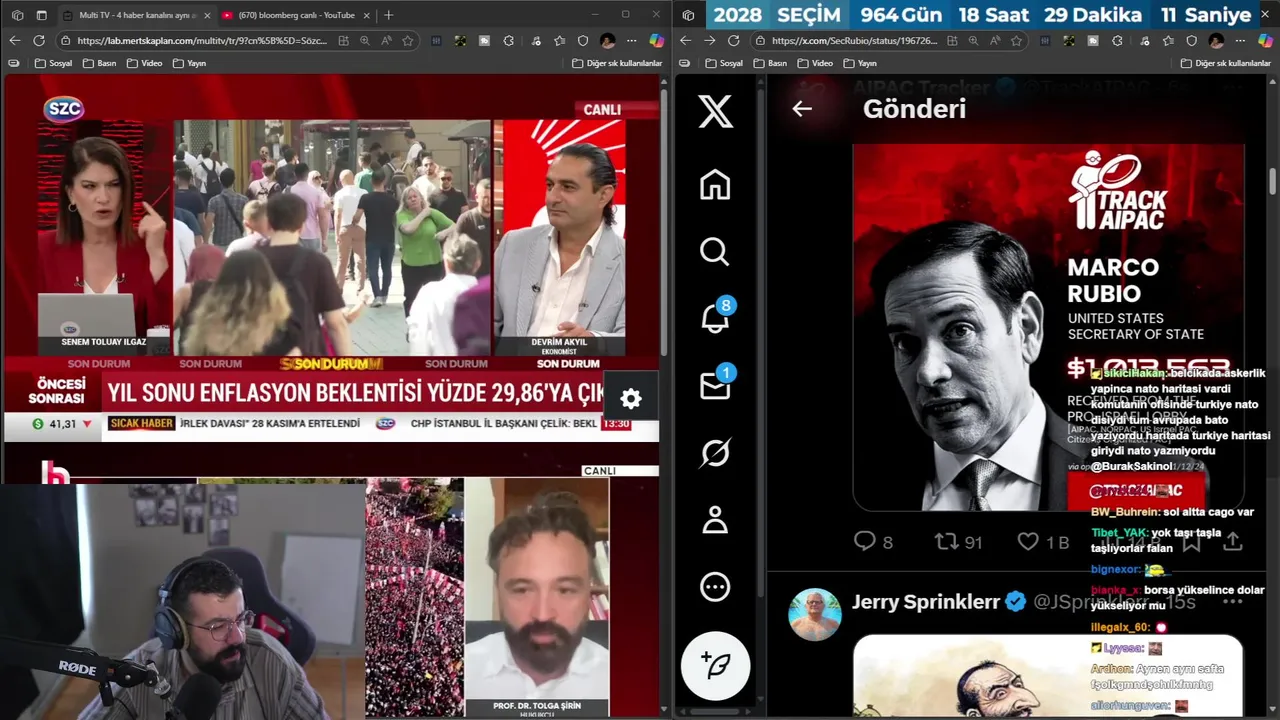
Task: Open Sosyal bookmark folder in left browser
Action: click(53, 63)
